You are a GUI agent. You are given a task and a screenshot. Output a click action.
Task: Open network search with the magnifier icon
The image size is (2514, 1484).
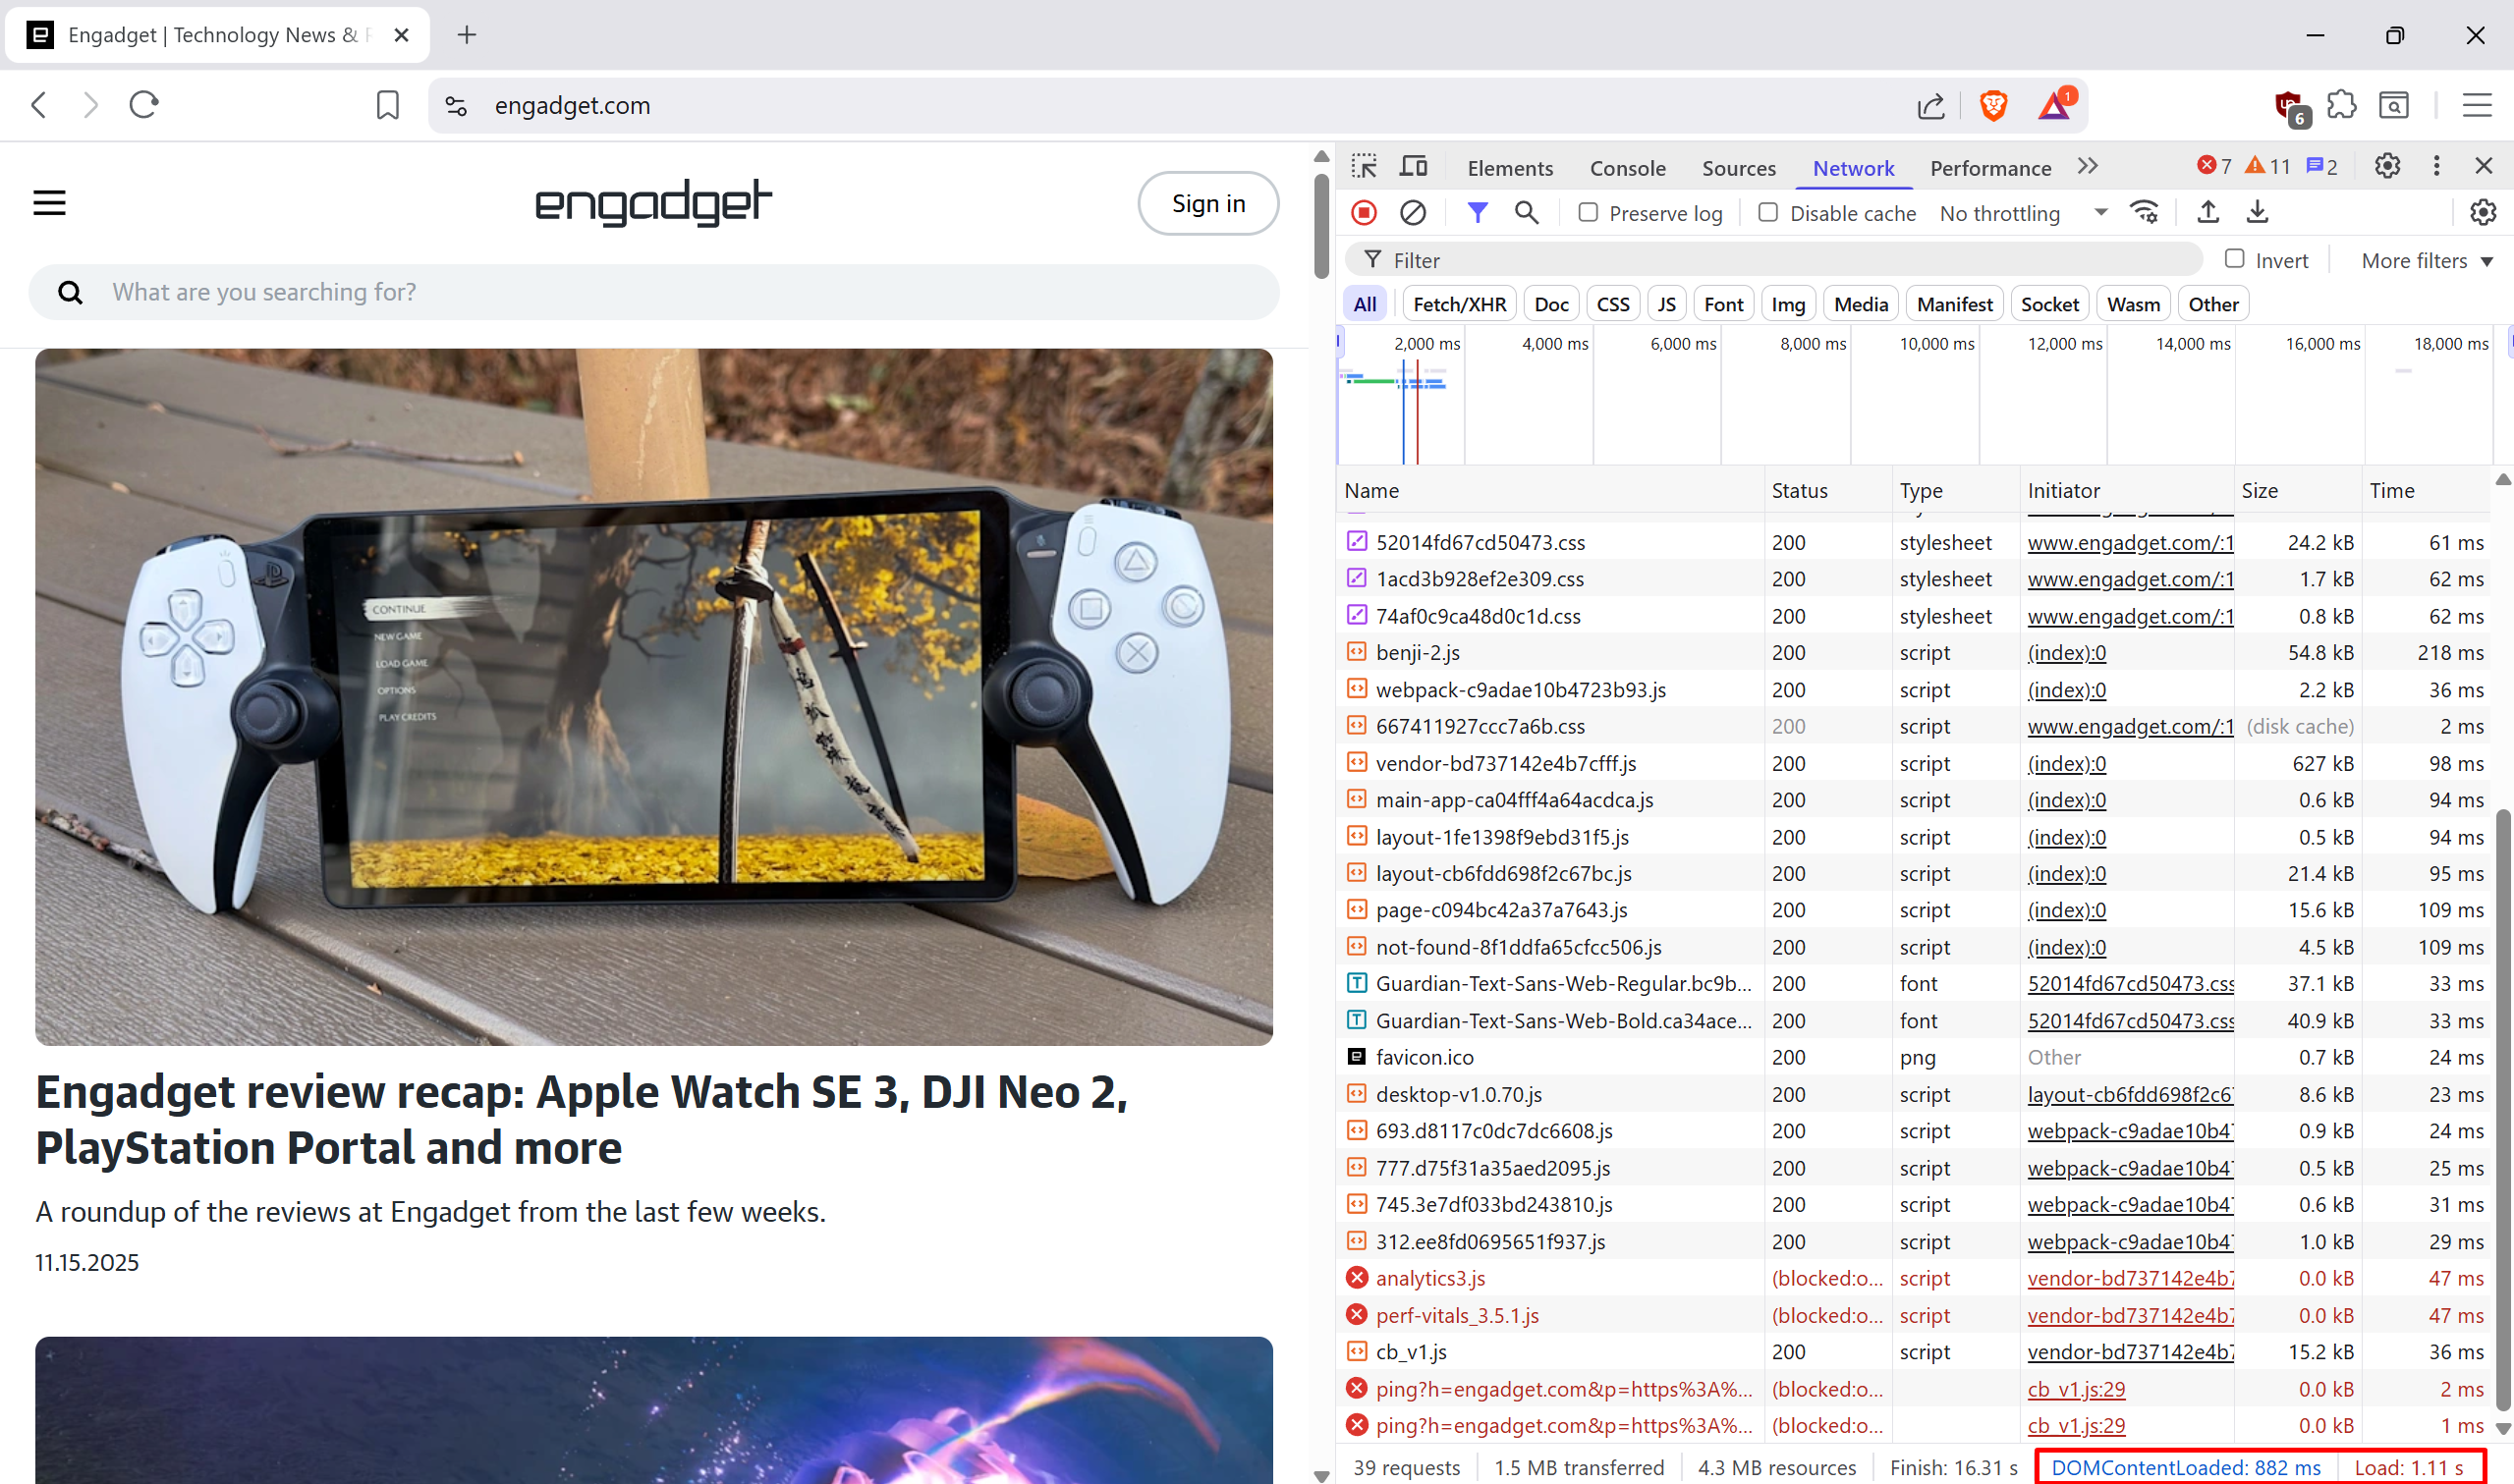coord(1526,212)
